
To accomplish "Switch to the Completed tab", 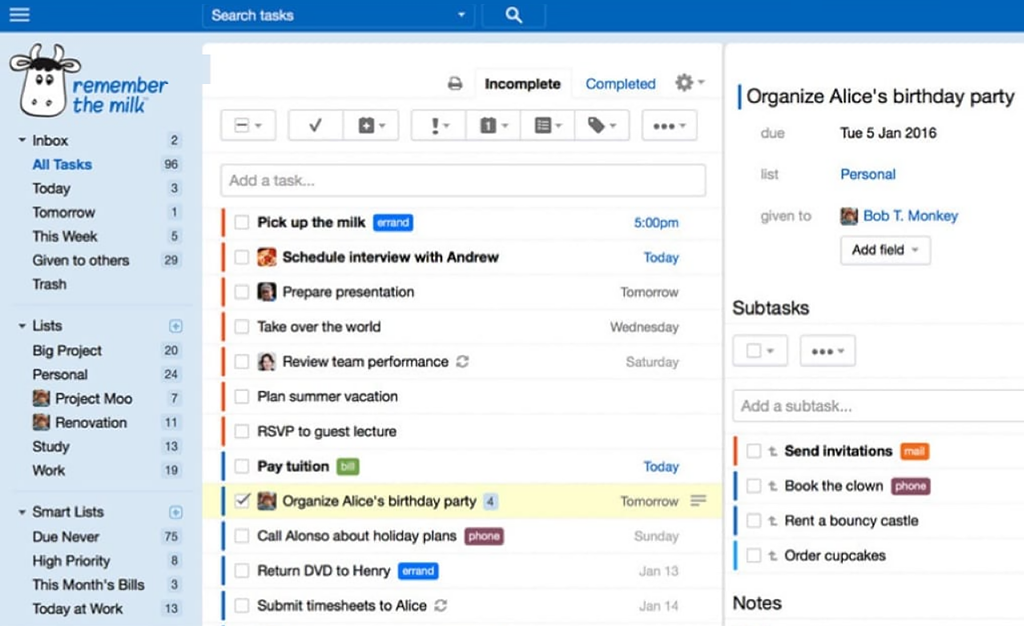I will click(620, 84).
